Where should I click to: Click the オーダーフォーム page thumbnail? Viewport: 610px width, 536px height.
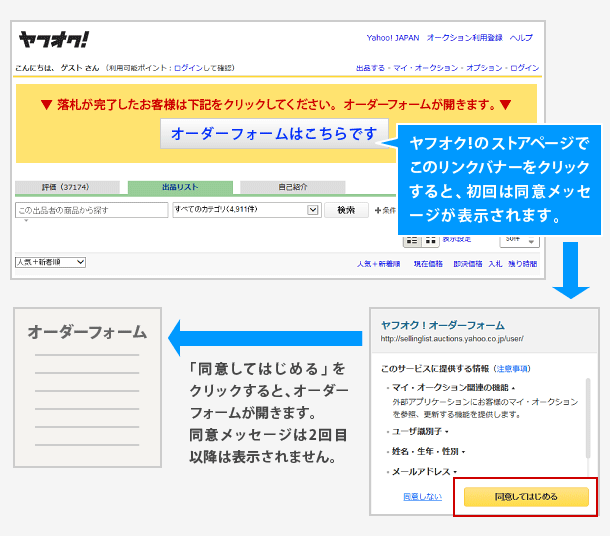point(88,387)
